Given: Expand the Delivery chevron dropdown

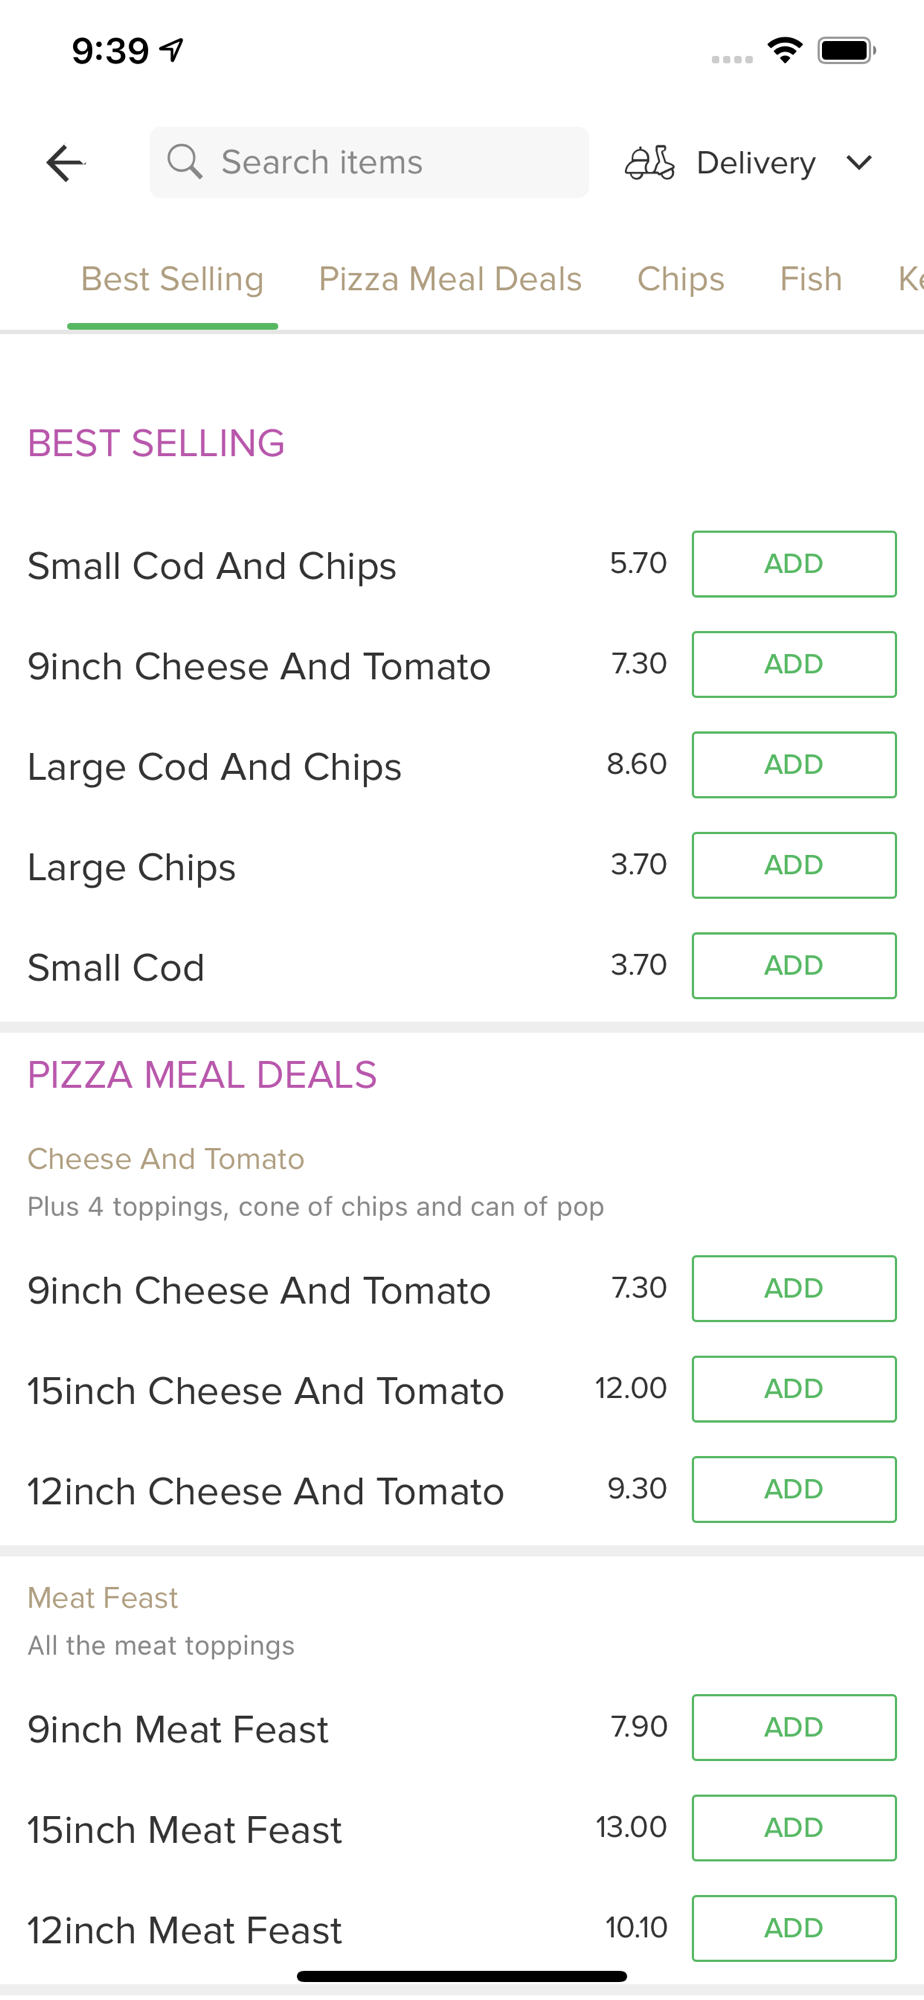Looking at the screenshot, I should (x=859, y=162).
